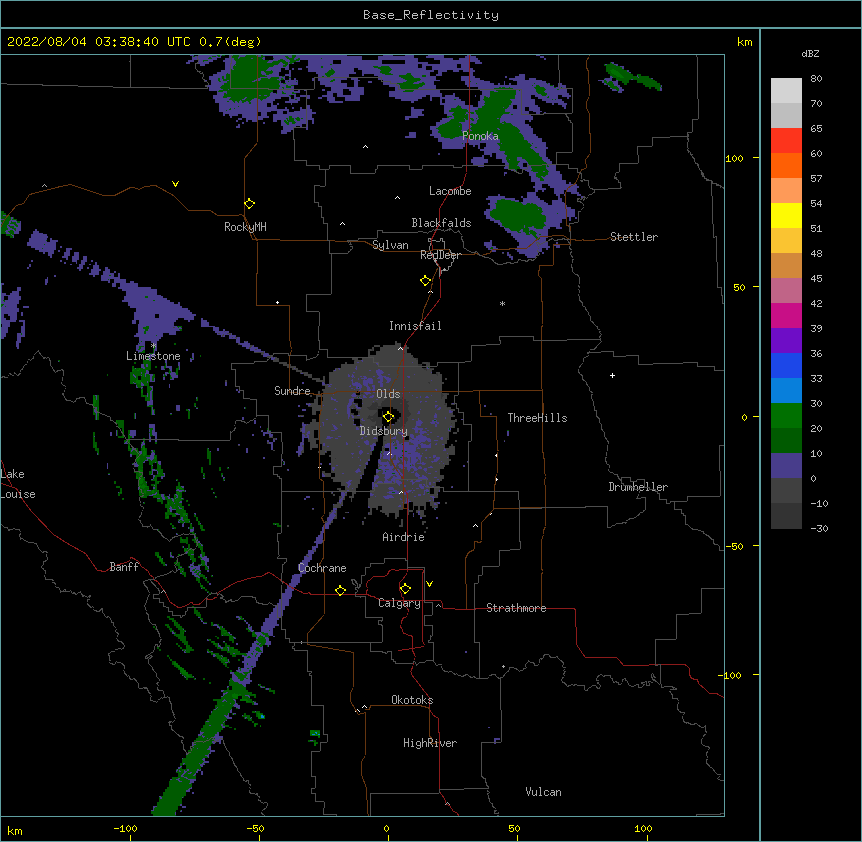
Task: Click the yellow diamond radar site marker at Olds
Action: coord(388,416)
